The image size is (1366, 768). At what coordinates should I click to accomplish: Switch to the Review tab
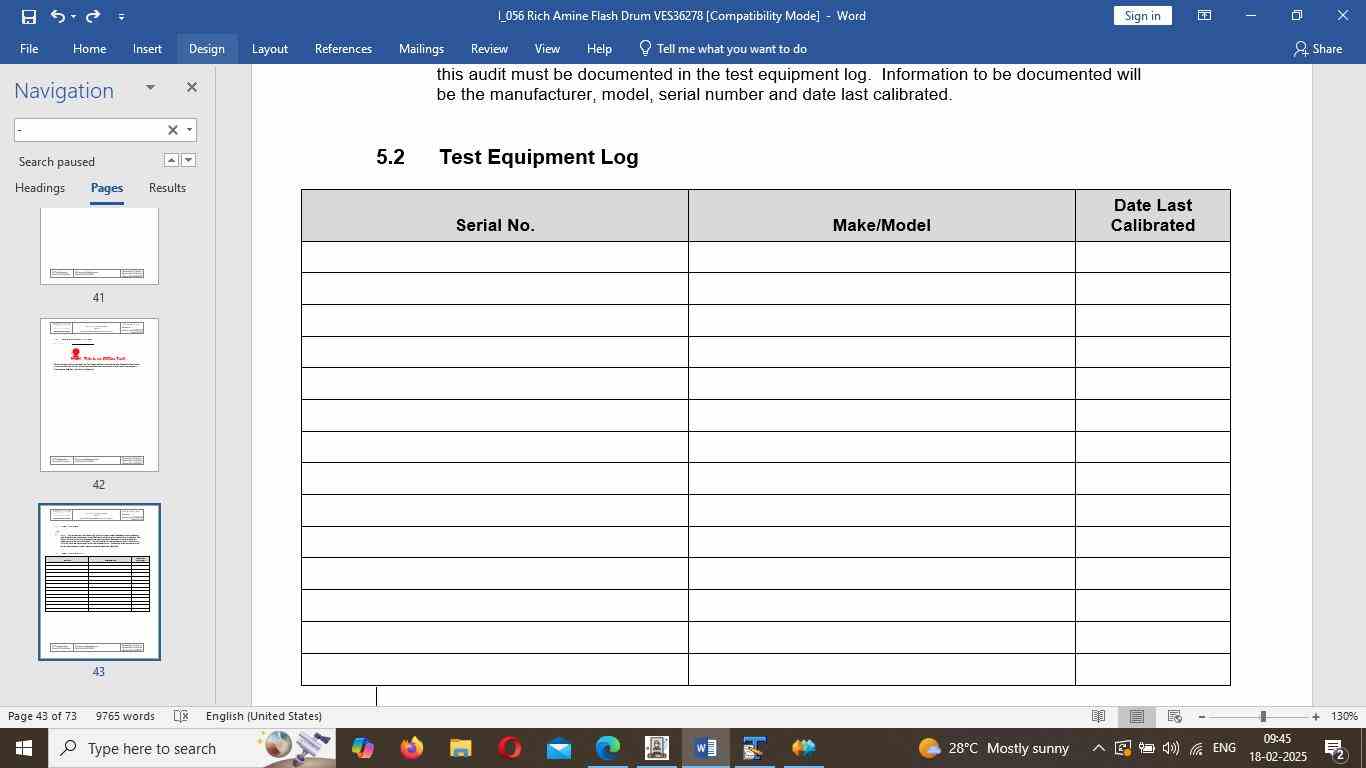click(489, 48)
